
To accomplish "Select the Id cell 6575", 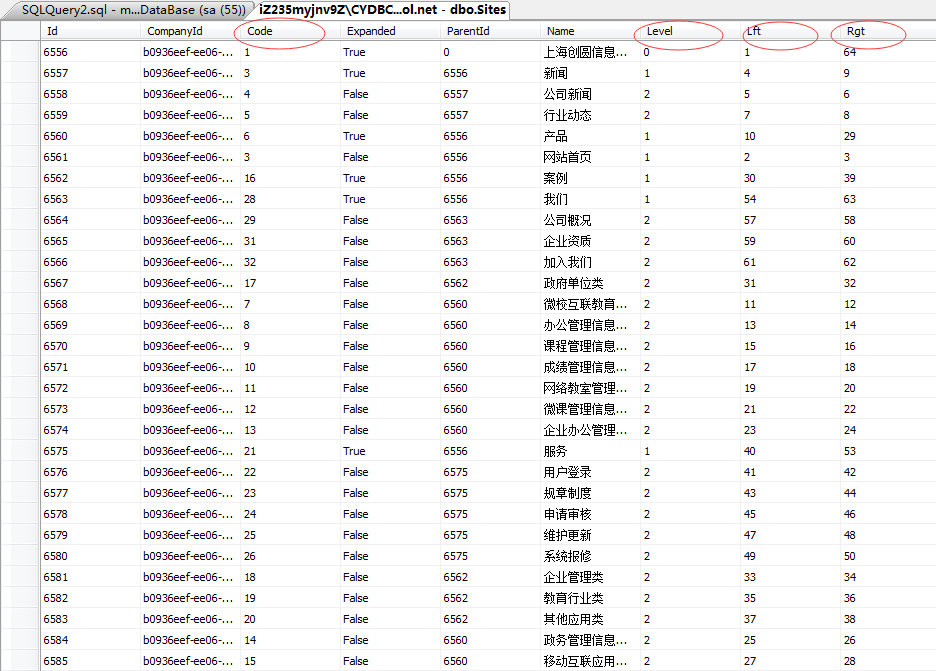I will (90, 451).
